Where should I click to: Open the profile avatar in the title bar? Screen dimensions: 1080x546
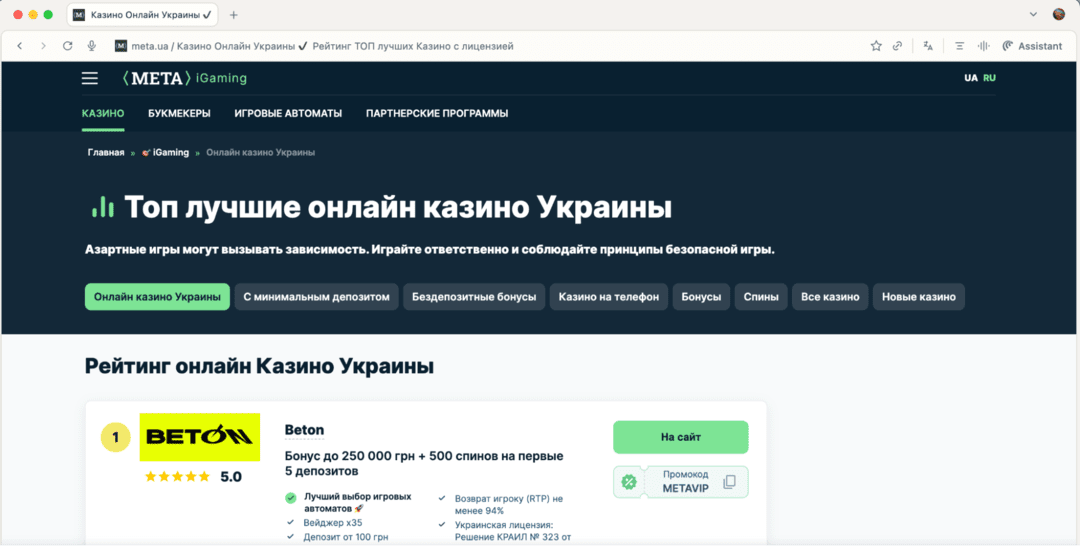[1059, 14]
